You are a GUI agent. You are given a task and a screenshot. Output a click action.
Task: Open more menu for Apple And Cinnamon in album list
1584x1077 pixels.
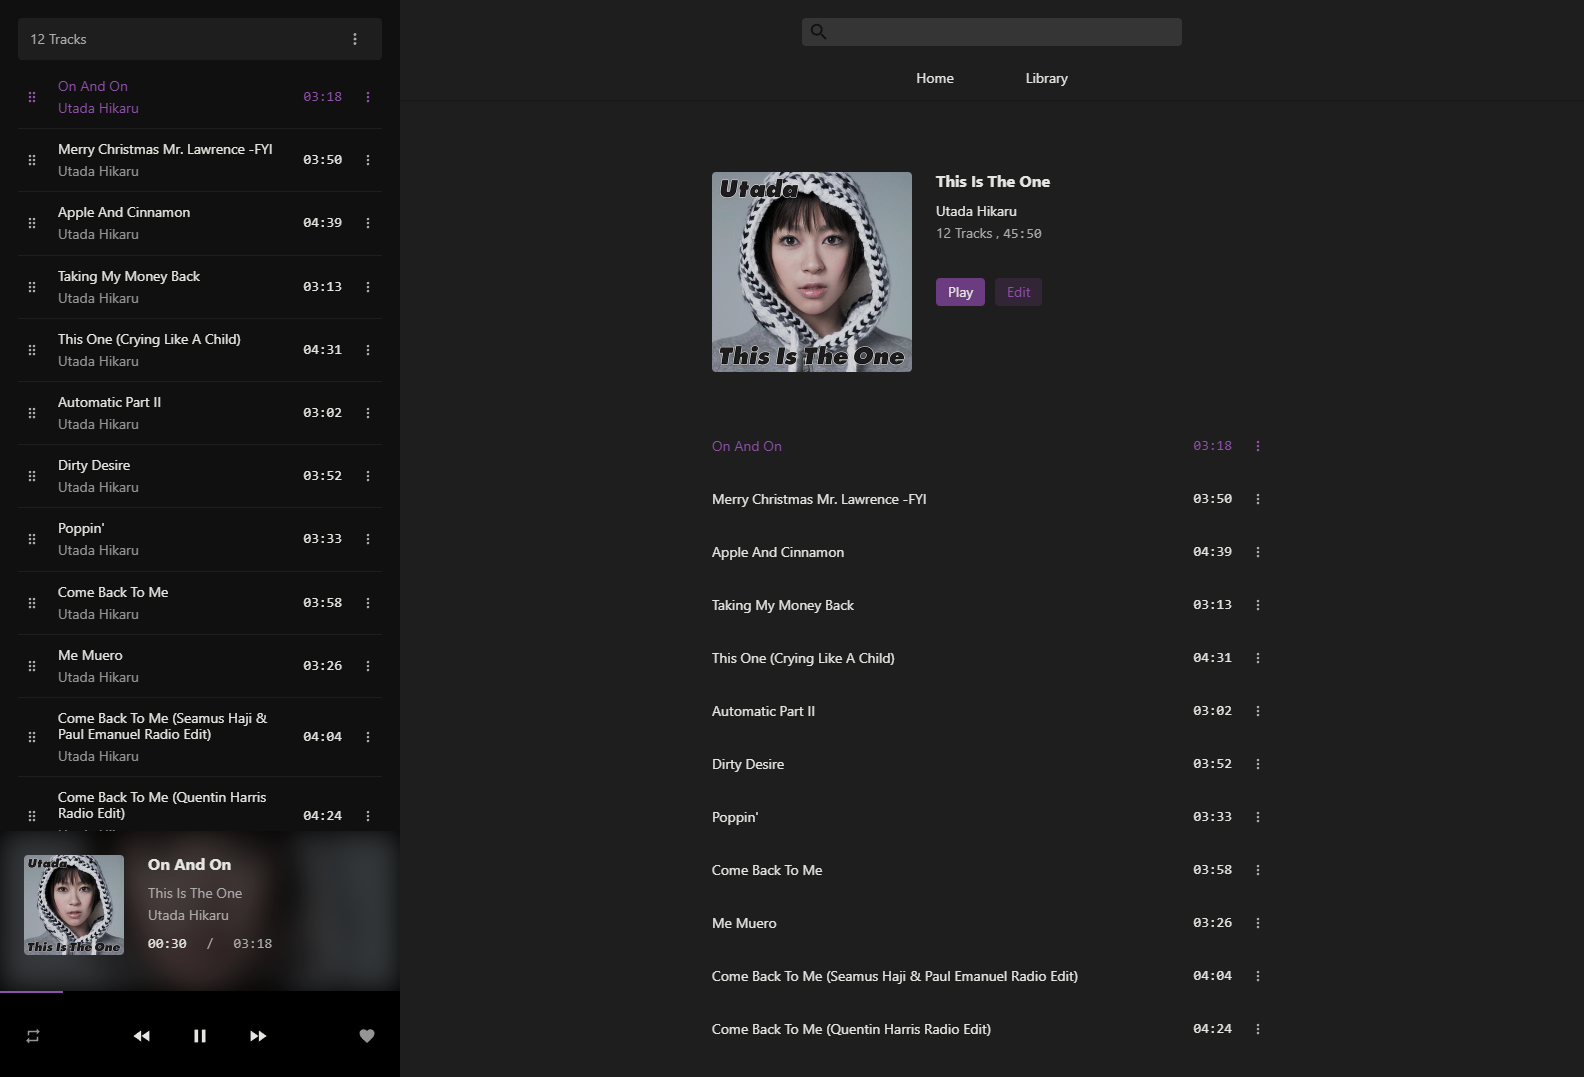[1258, 552]
